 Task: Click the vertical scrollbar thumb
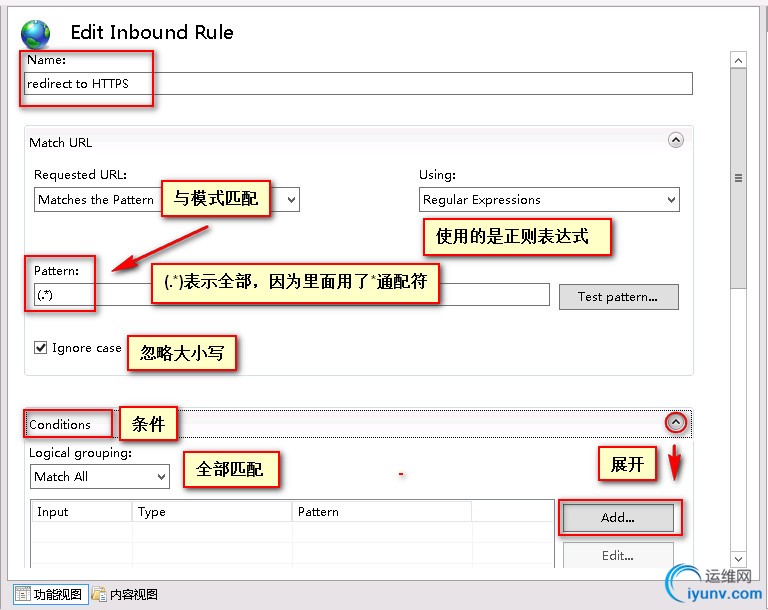click(738, 178)
